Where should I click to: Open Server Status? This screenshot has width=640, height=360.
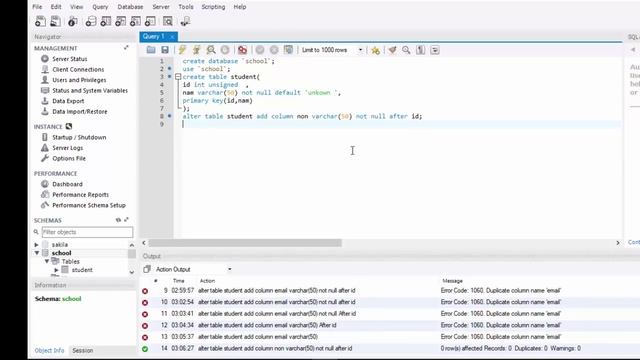(69, 59)
